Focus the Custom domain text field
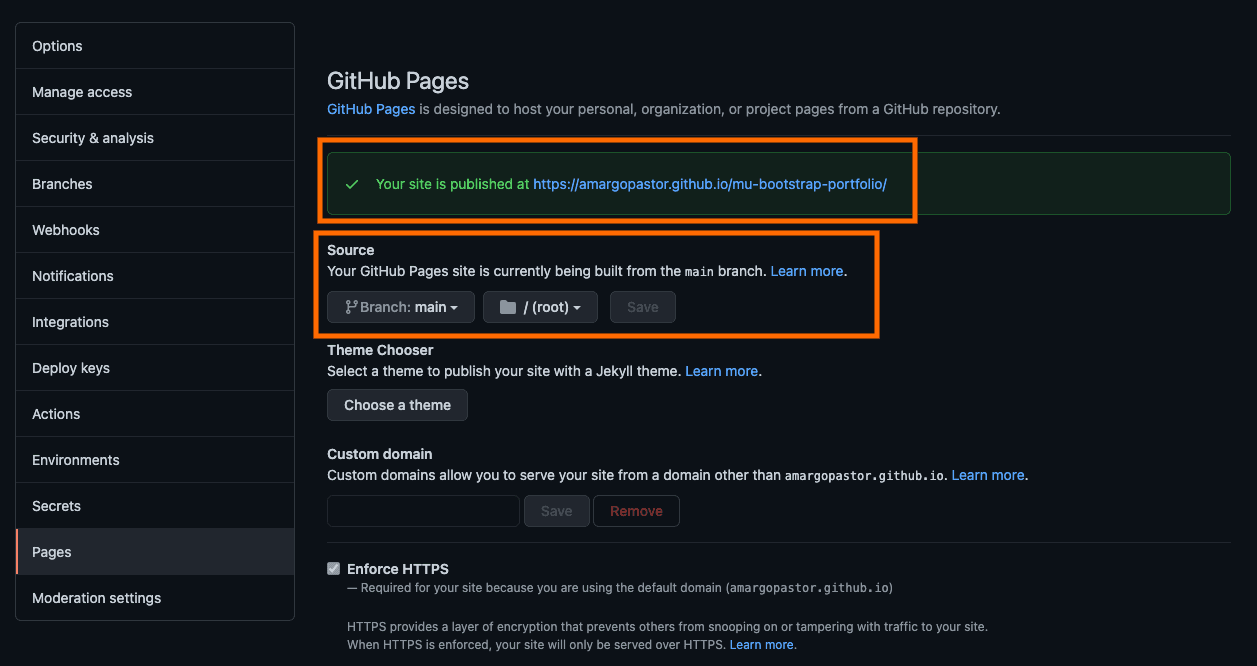This screenshot has width=1257, height=666. 423,511
